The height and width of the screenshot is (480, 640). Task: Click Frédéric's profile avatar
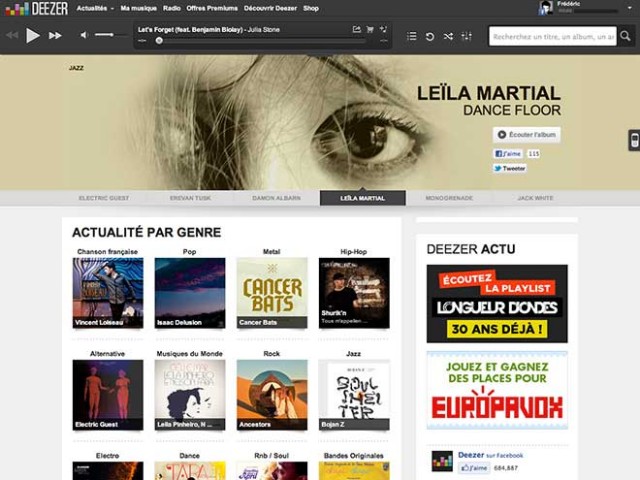(546, 8)
